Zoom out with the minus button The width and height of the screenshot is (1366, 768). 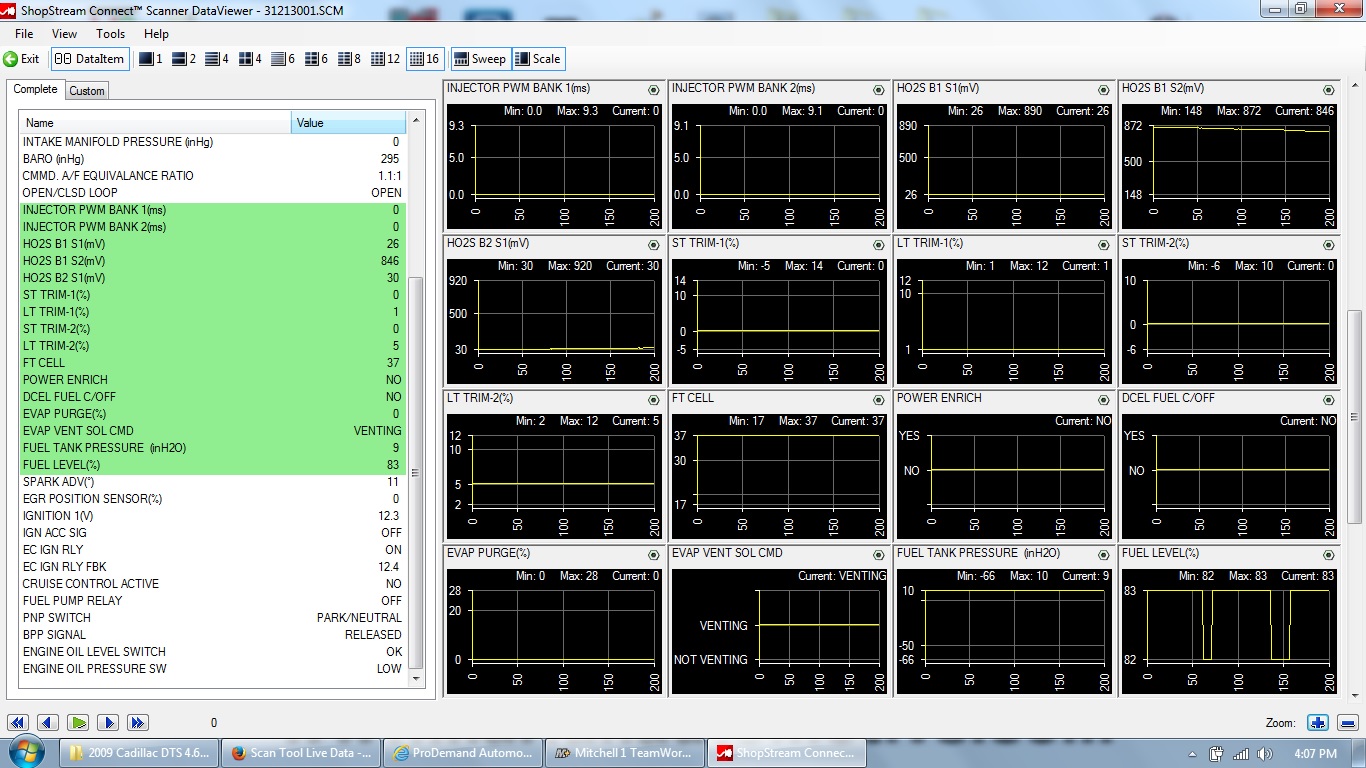tap(1348, 722)
